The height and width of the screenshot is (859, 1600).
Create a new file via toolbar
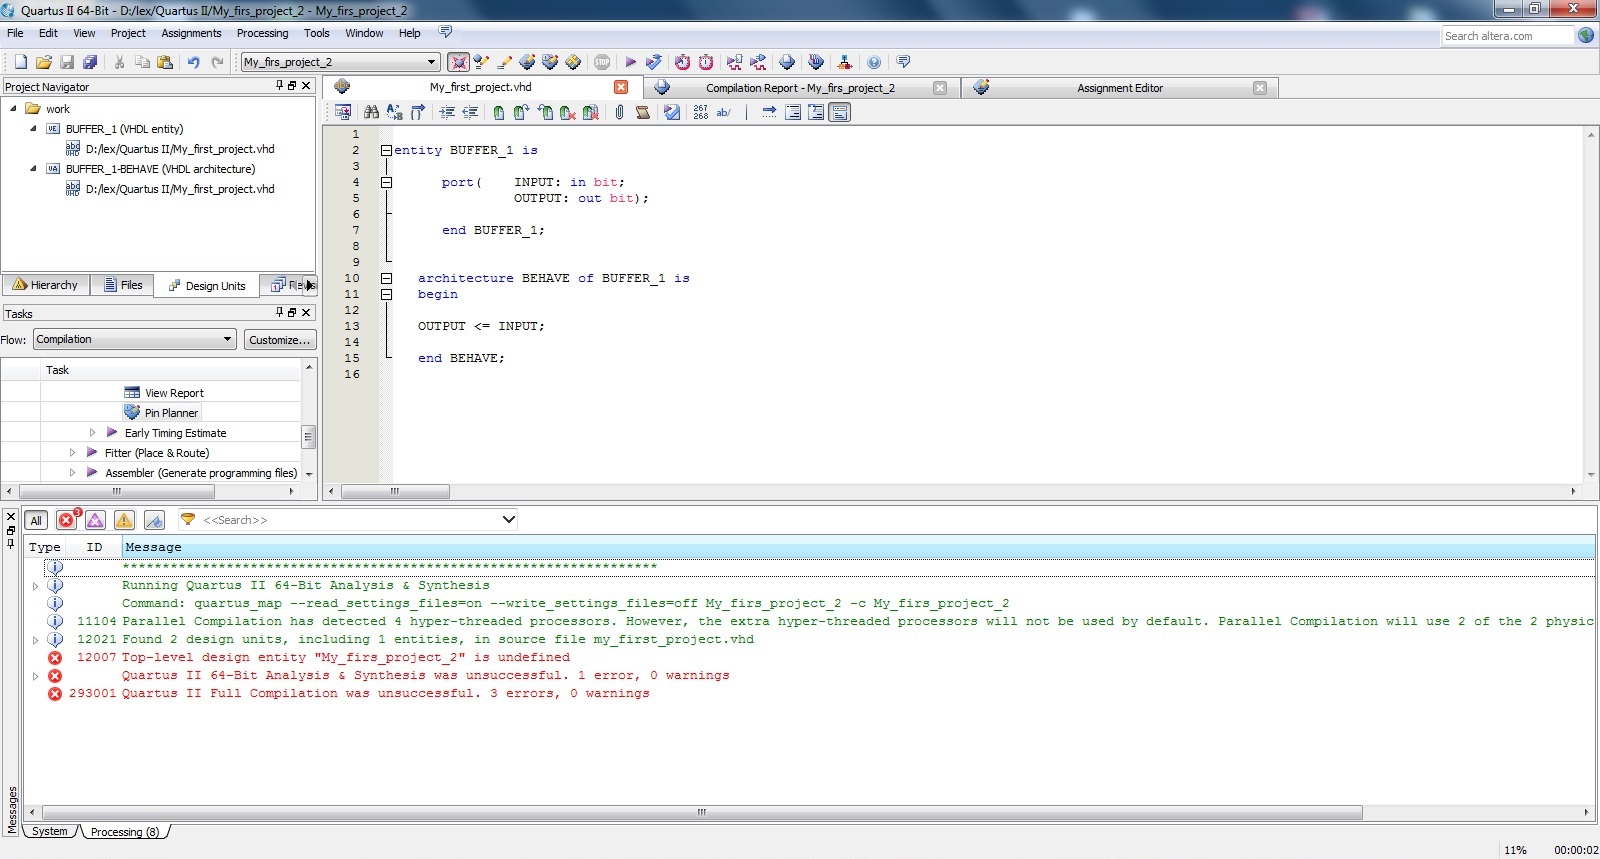[21, 62]
